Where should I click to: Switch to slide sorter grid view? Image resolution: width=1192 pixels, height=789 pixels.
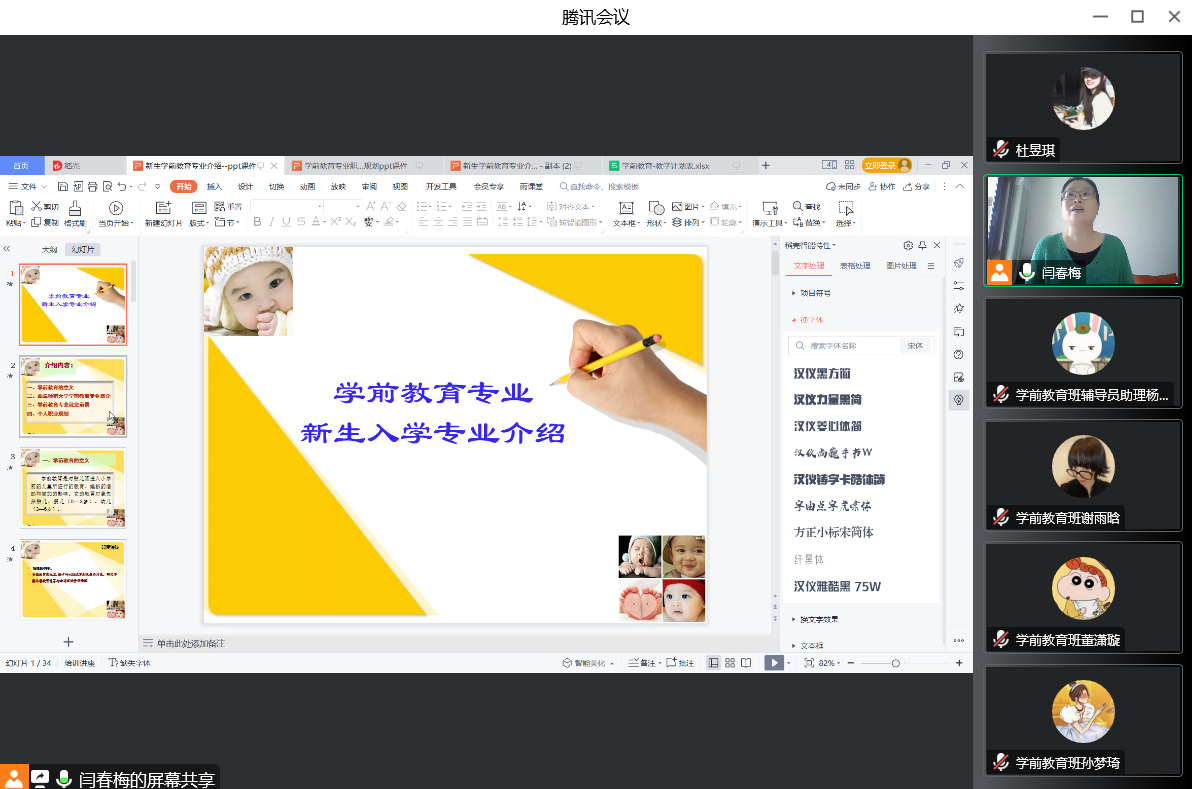730,663
